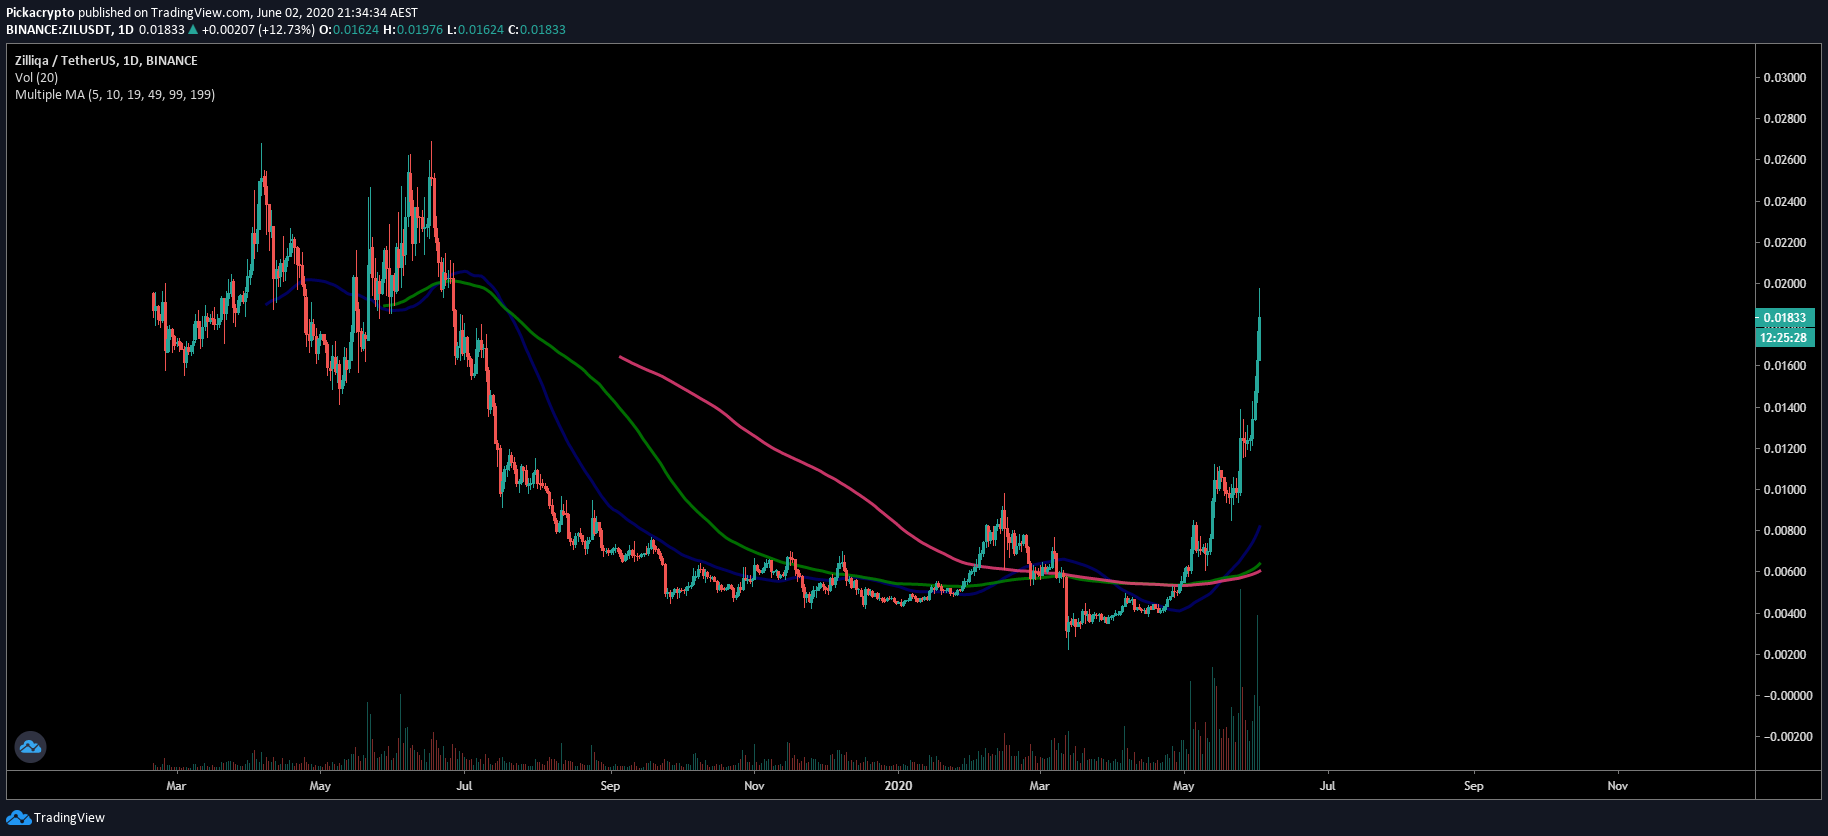
Task: Click the May label after 2020 on the time axis
Action: pos(1184,786)
